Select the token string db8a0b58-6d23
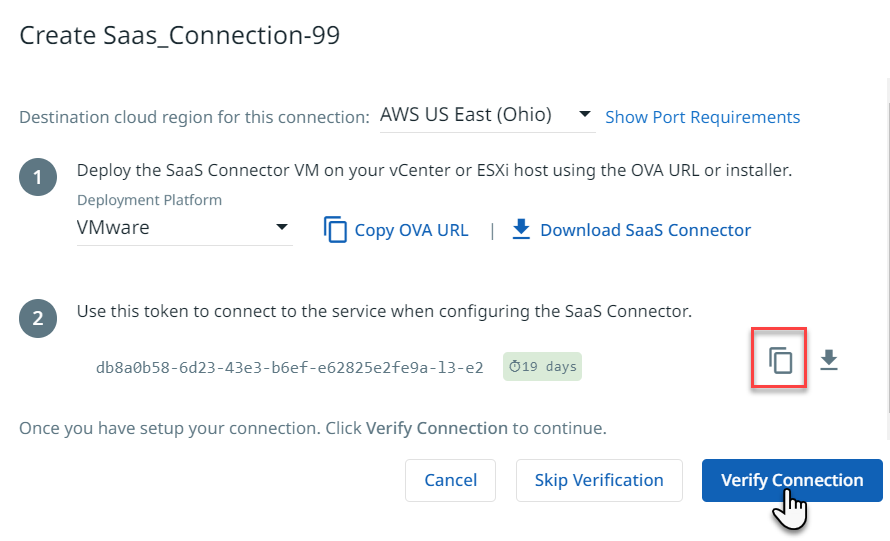 click(x=289, y=367)
